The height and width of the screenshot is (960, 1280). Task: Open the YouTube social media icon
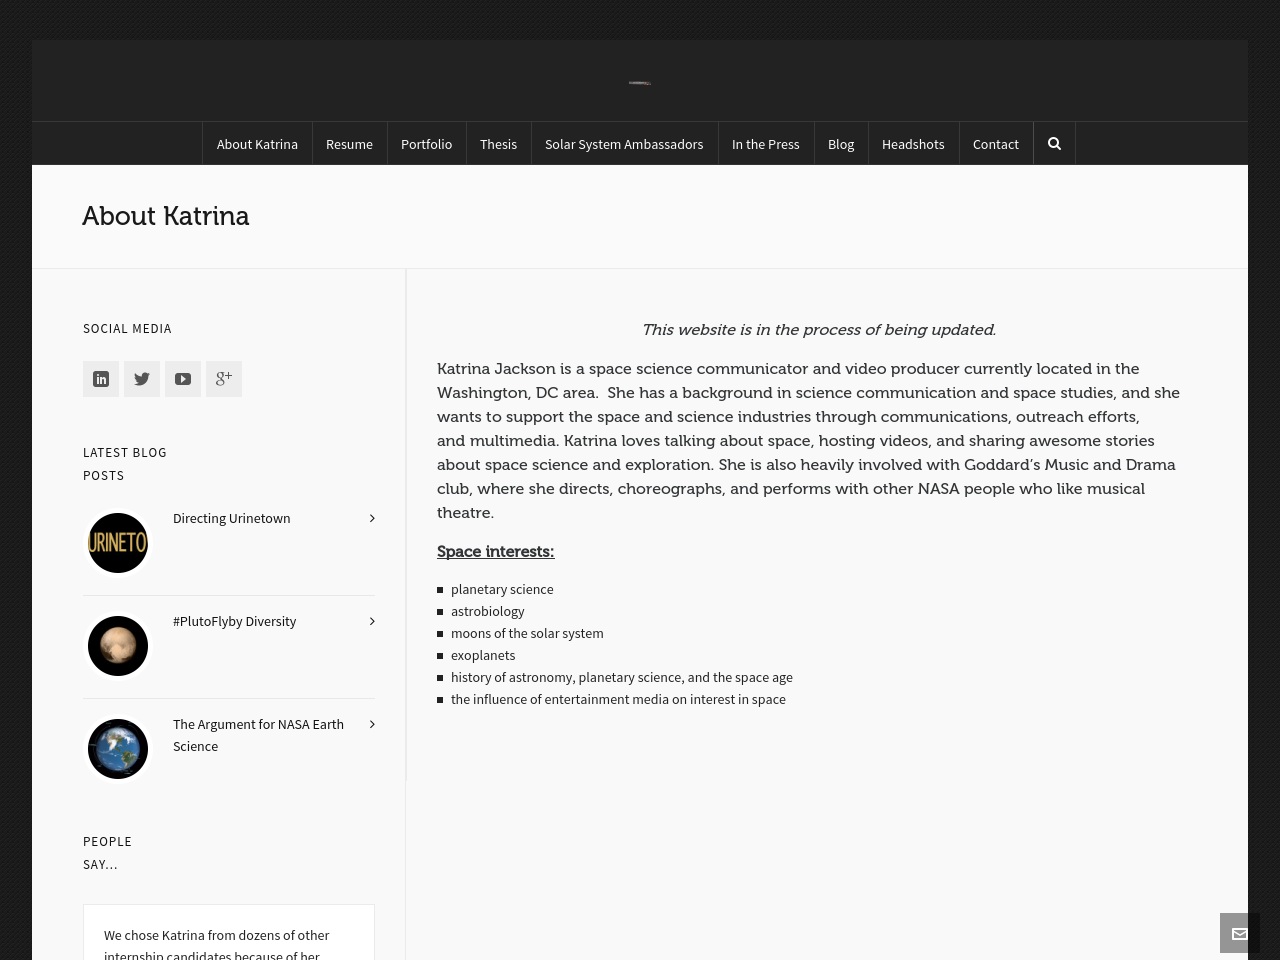[183, 379]
